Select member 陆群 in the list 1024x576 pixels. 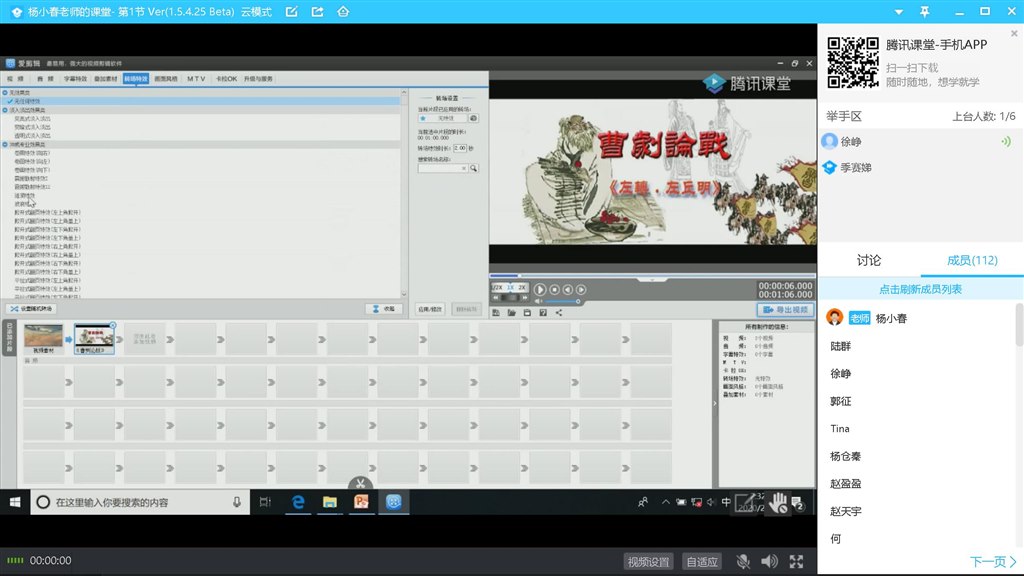[840, 346]
